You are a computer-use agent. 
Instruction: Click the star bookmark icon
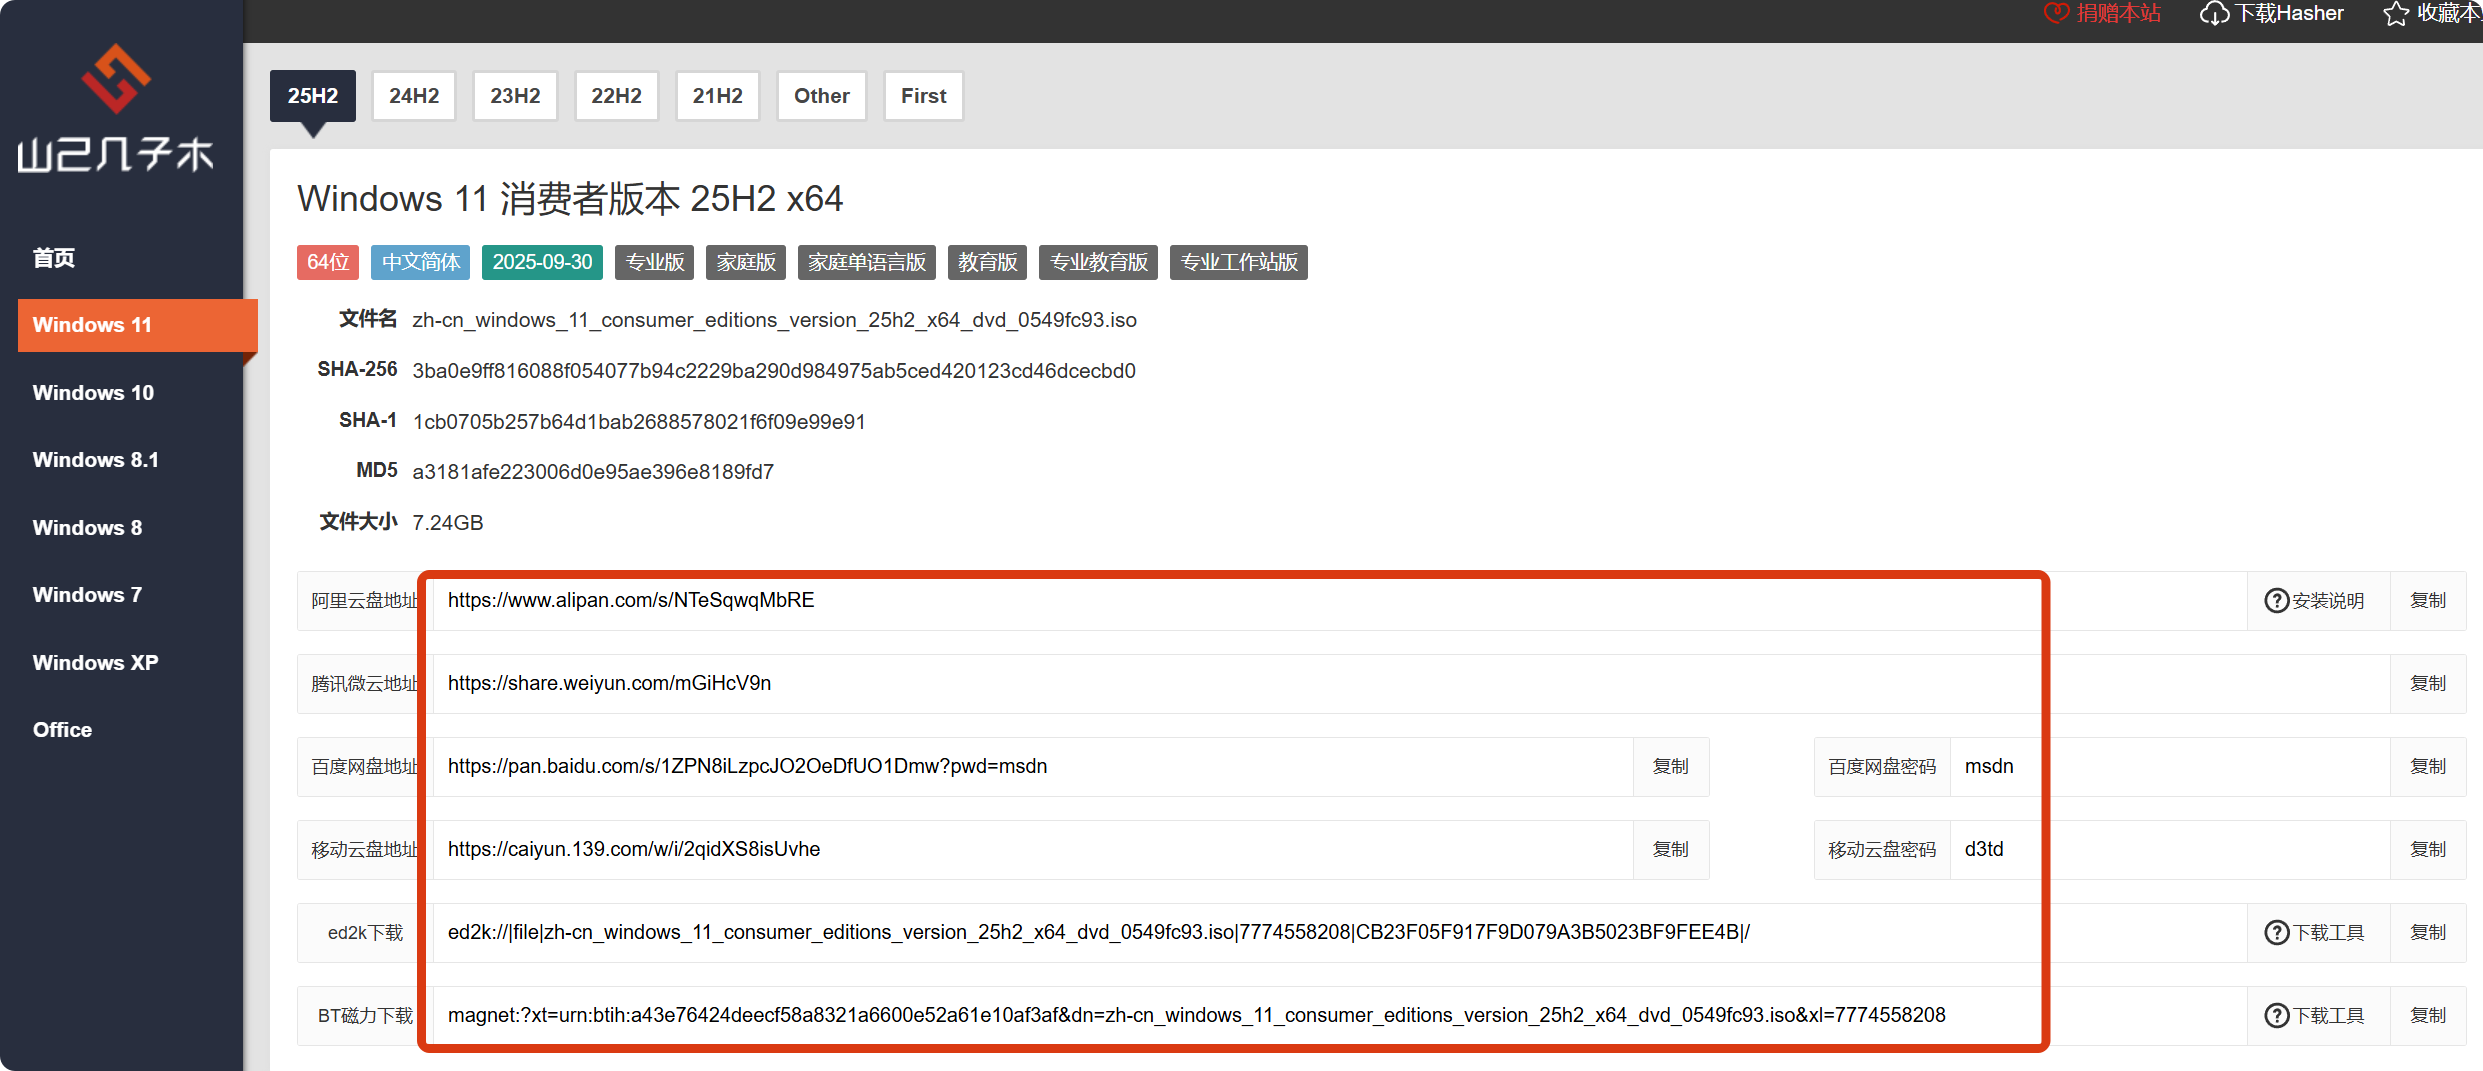pyautogui.click(x=2396, y=14)
